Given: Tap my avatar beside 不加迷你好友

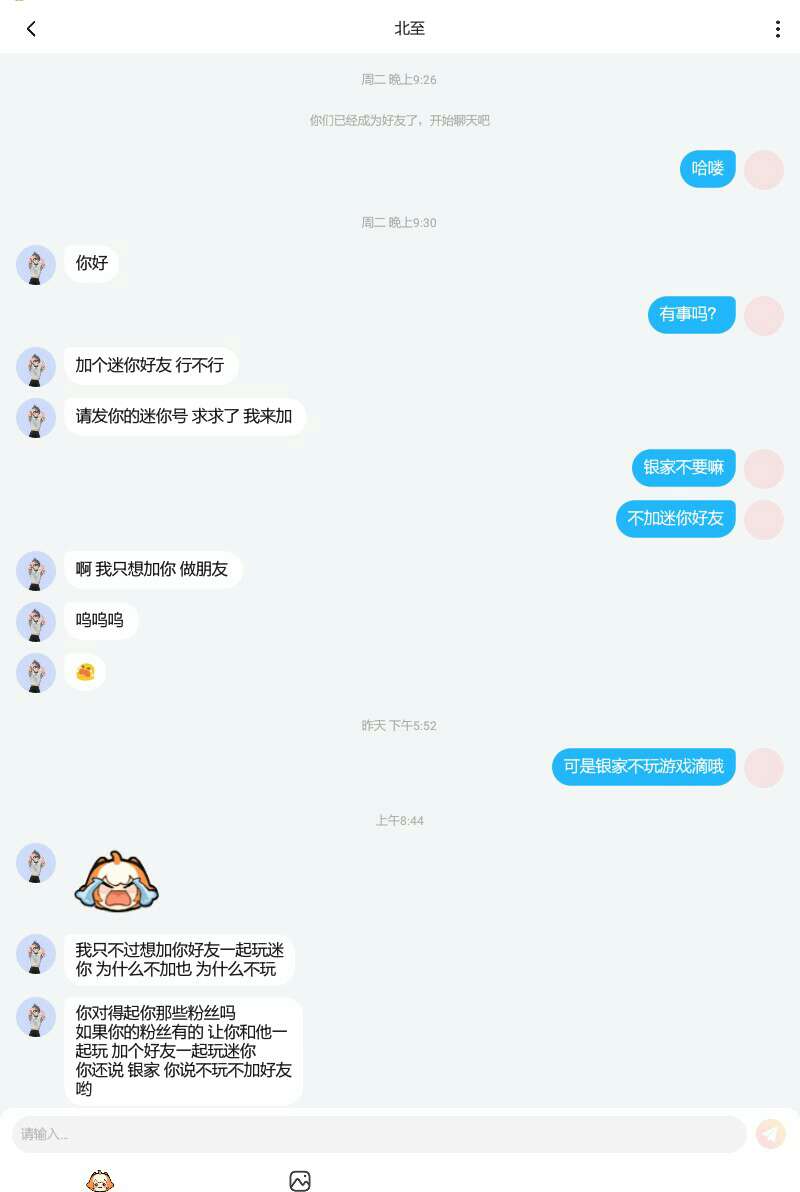Looking at the screenshot, I should pos(763,520).
